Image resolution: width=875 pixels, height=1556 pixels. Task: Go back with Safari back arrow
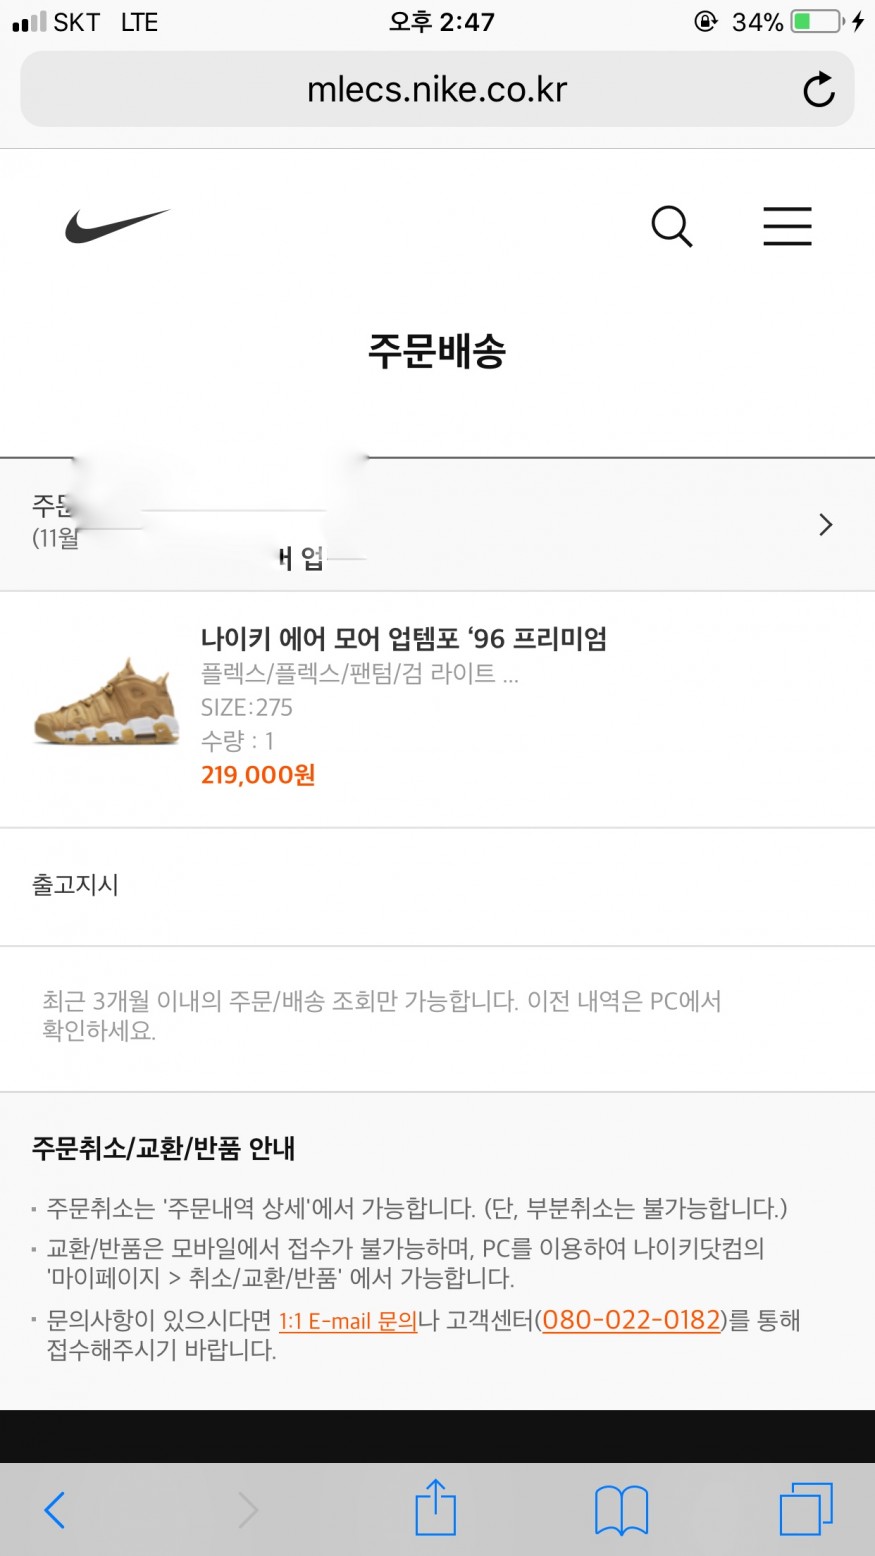[x=55, y=1510]
